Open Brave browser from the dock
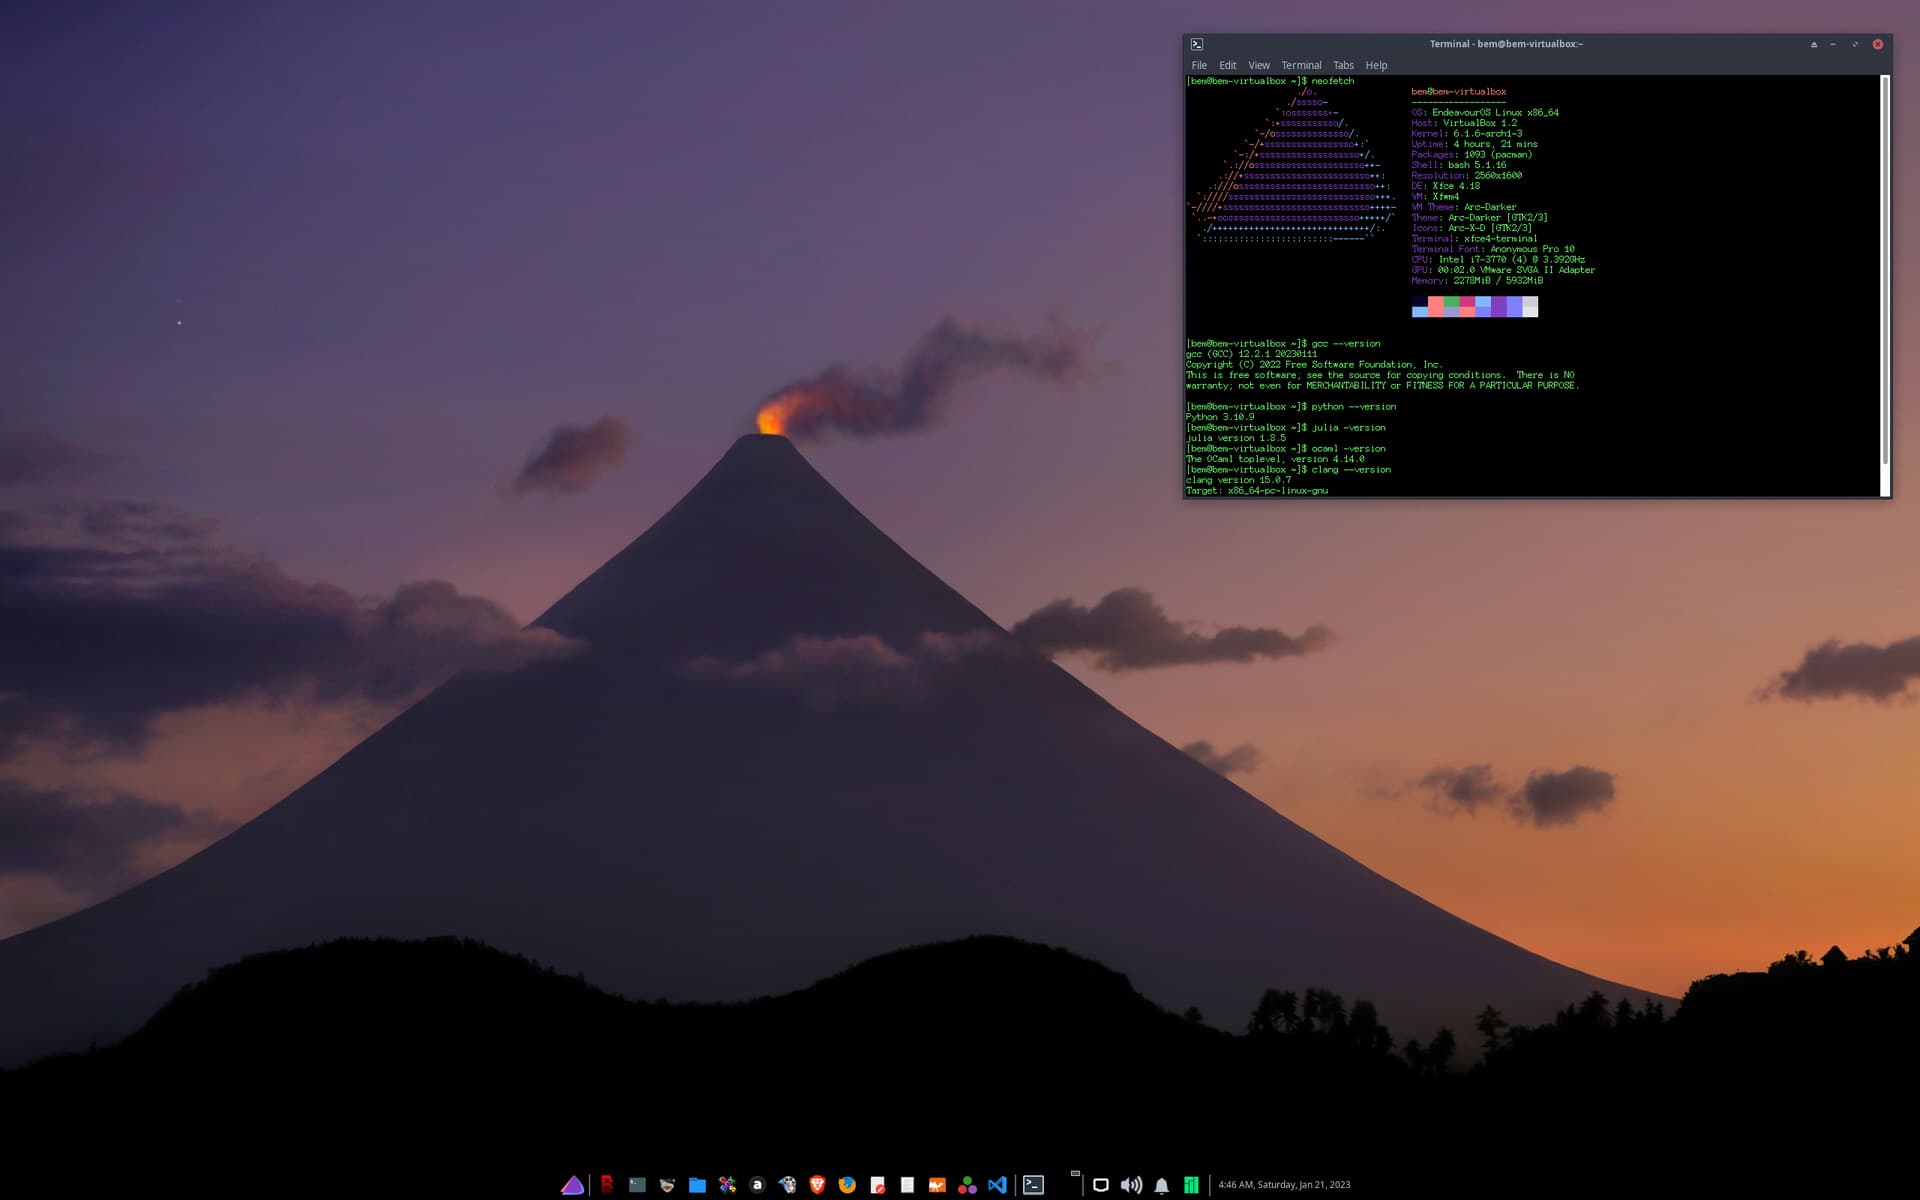The height and width of the screenshot is (1200, 1920). 815,1184
